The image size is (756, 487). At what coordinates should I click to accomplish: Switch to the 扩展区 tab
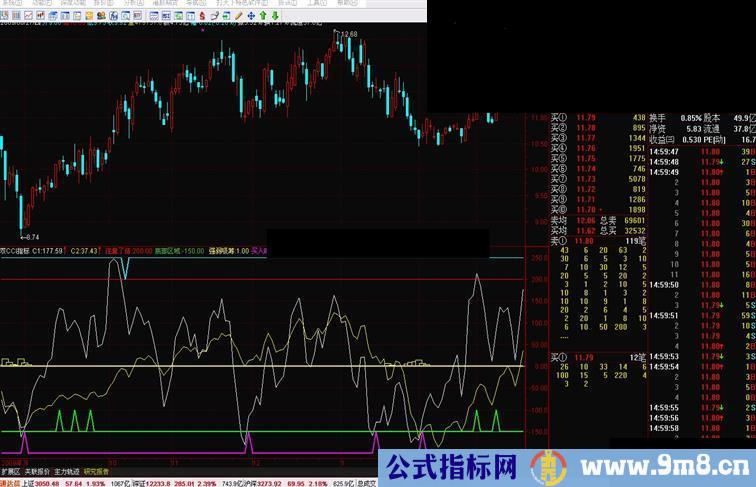pyautogui.click(x=11, y=468)
